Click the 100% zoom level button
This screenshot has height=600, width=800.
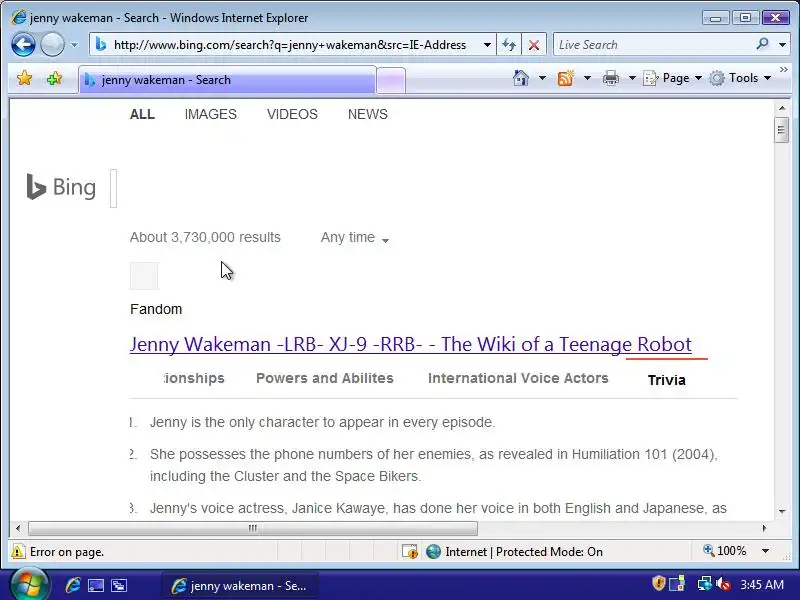pyautogui.click(x=724, y=551)
